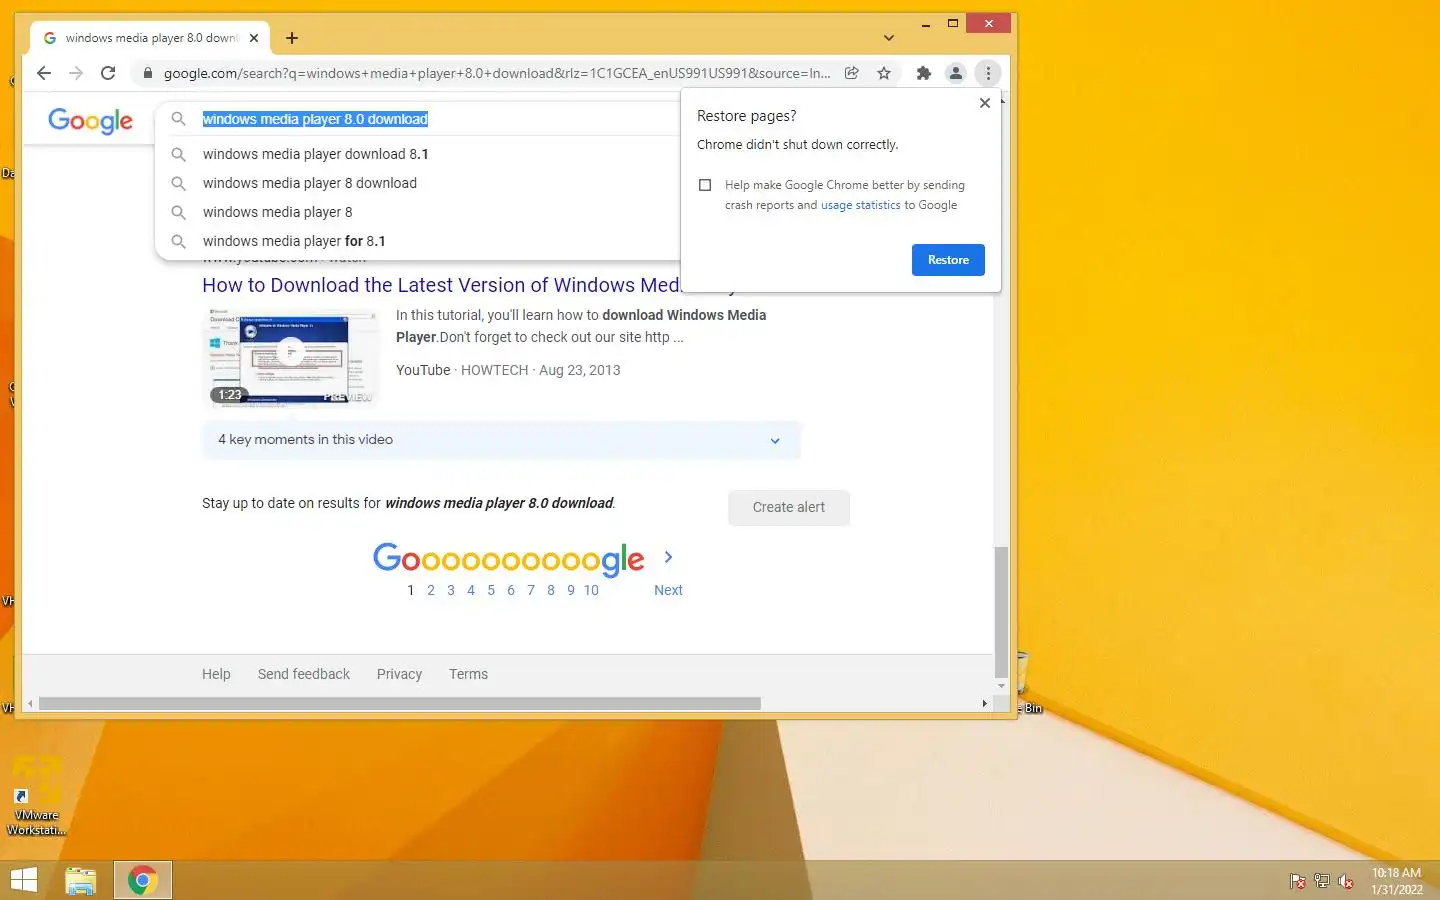Screen dimensions: 1440x900
Task: Close the windows media player tab
Action: (x=254, y=38)
